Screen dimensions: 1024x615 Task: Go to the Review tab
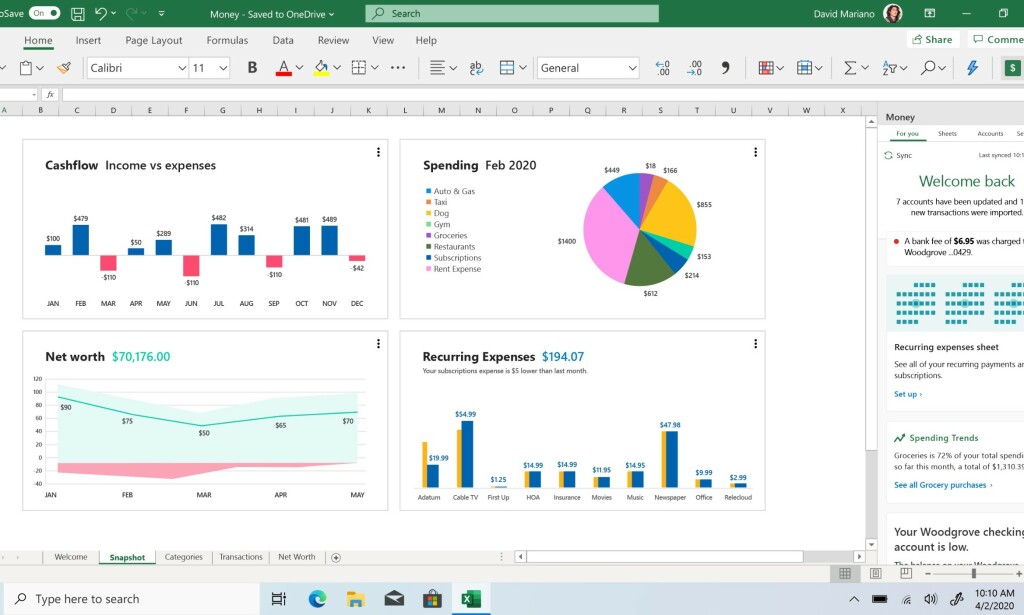pyautogui.click(x=333, y=40)
